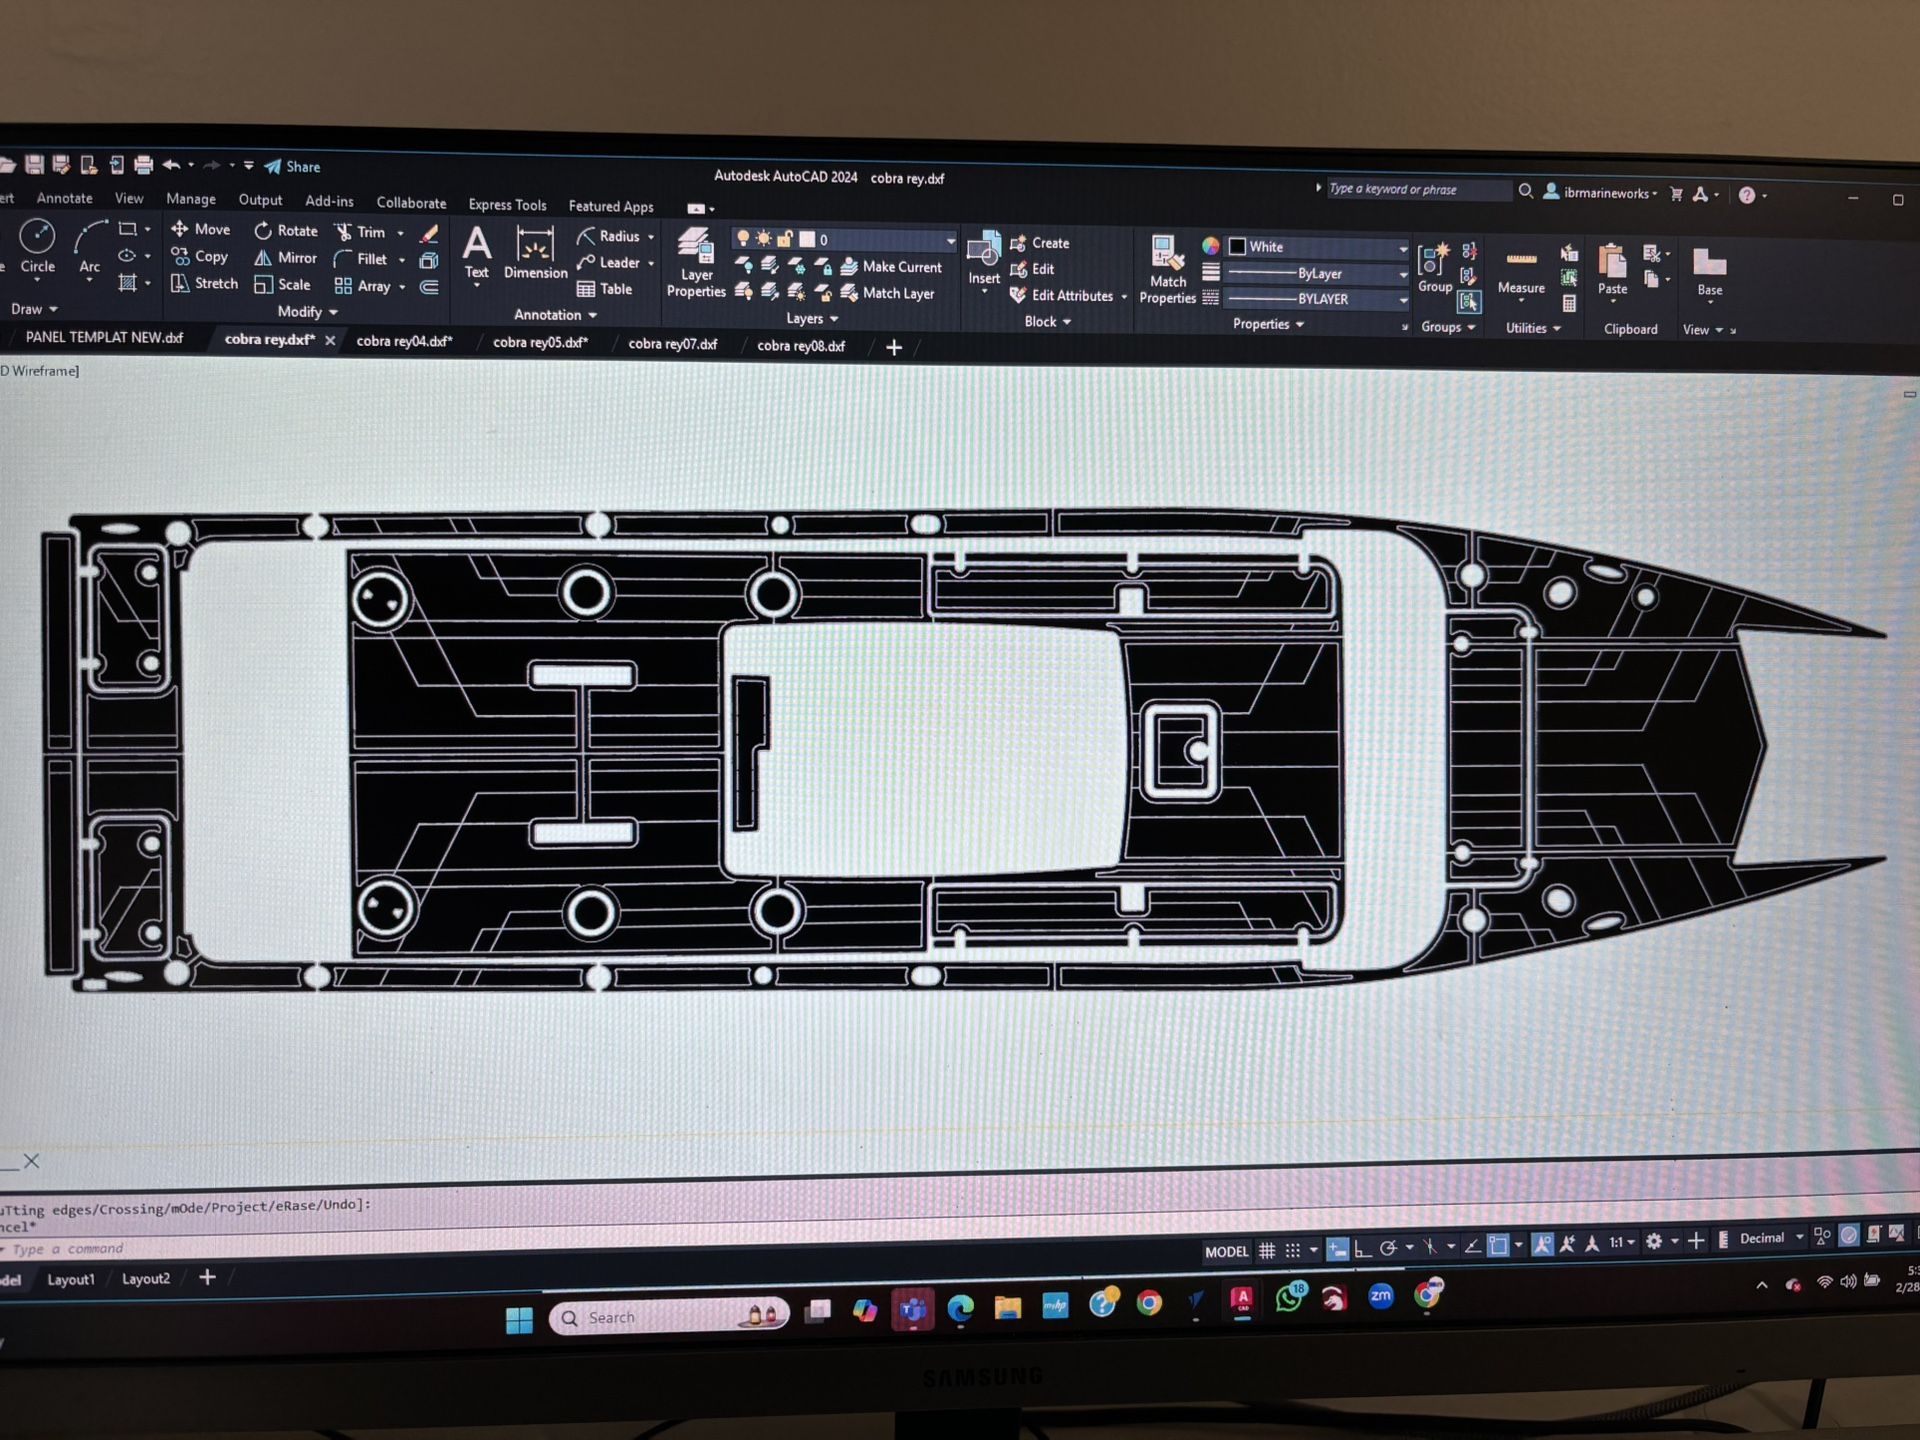The width and height of the screenshot is (1920, 1440).
Task: Open ibrmarineworks account menu
Action: point(1602,193)
